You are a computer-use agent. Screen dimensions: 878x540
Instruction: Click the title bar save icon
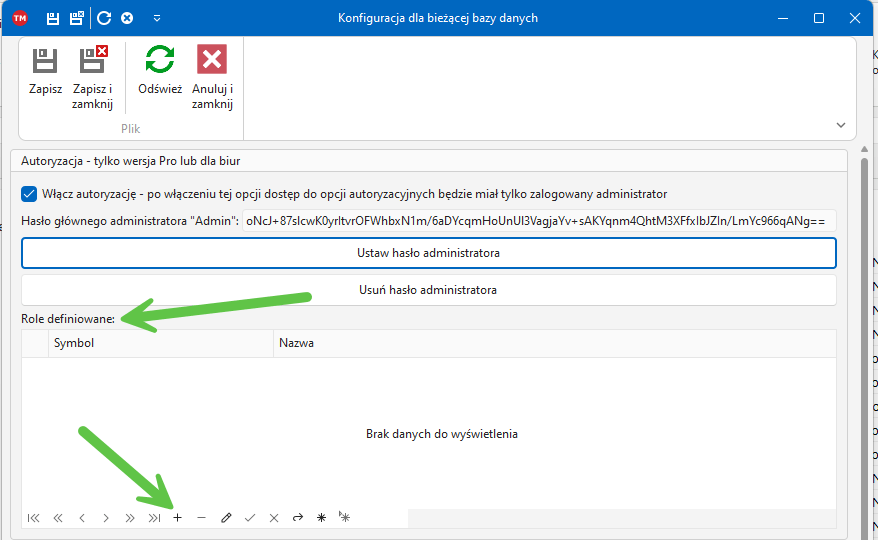pos(52,18)
